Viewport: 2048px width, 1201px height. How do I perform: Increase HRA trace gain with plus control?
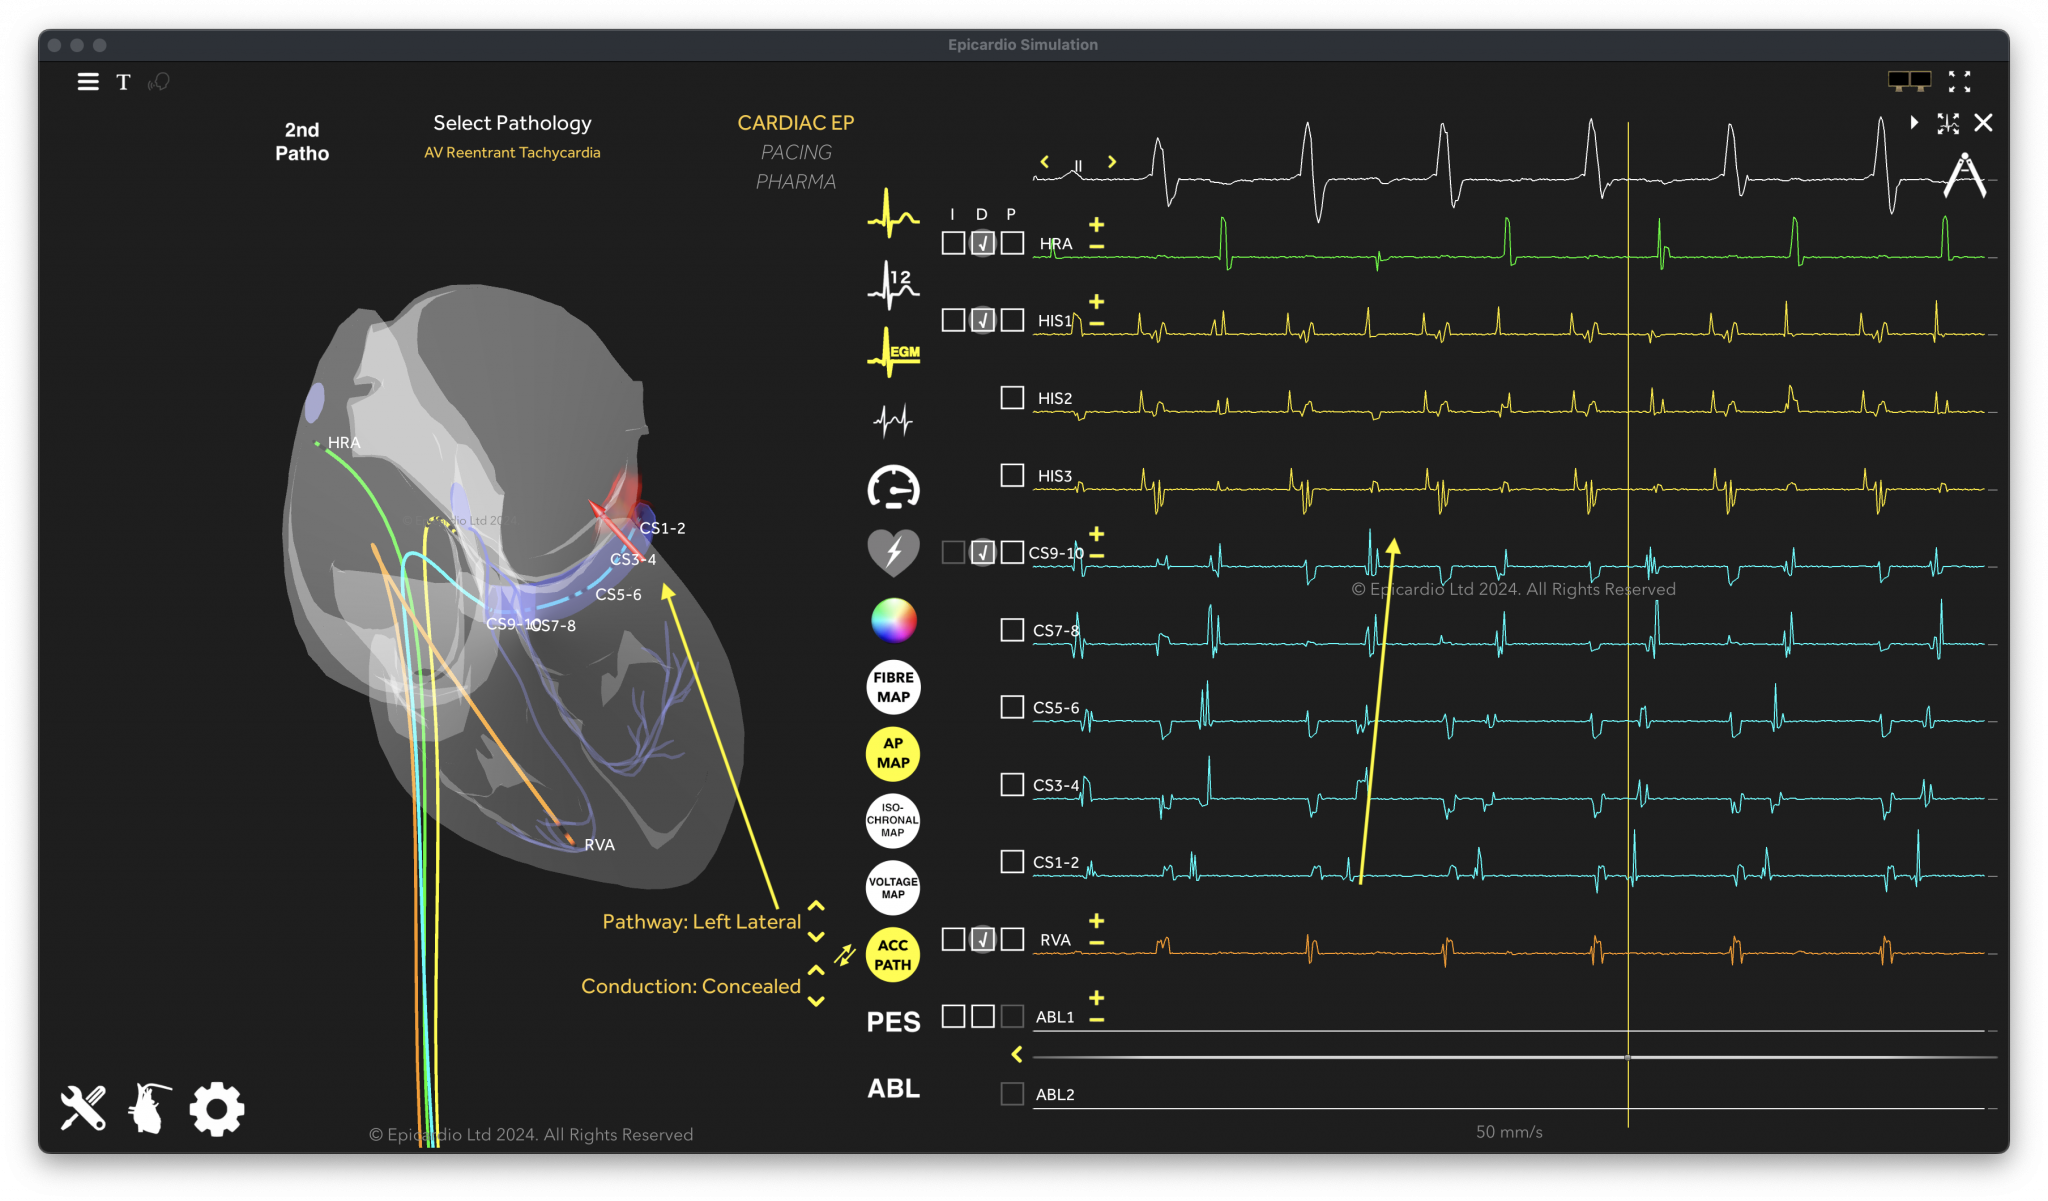point(1096,225)
